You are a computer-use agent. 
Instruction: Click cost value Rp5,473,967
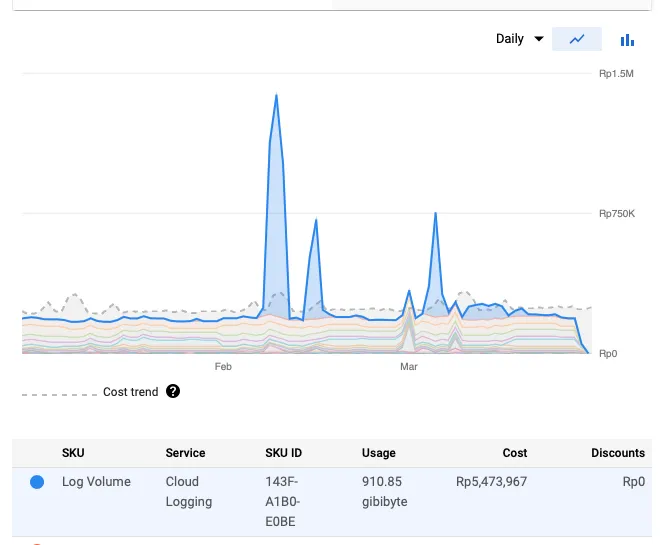click(492, 482)
